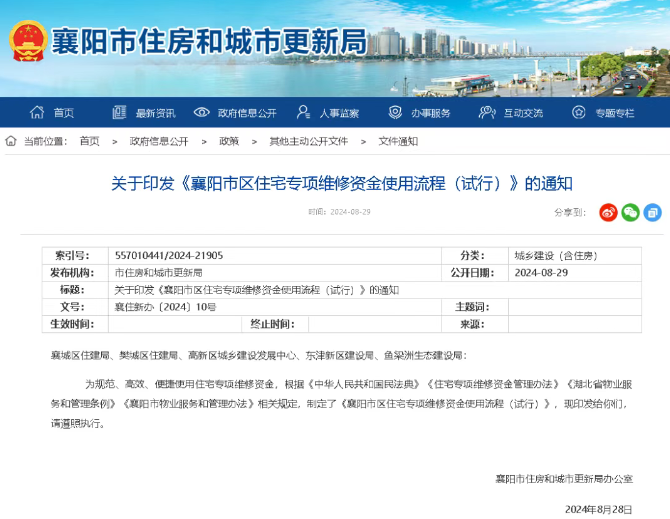This screenshot has height=519, width=670.
Task: Navigate to 政策 in the breadcrumb
Action: pyautogui.click(x=229, y=141)
